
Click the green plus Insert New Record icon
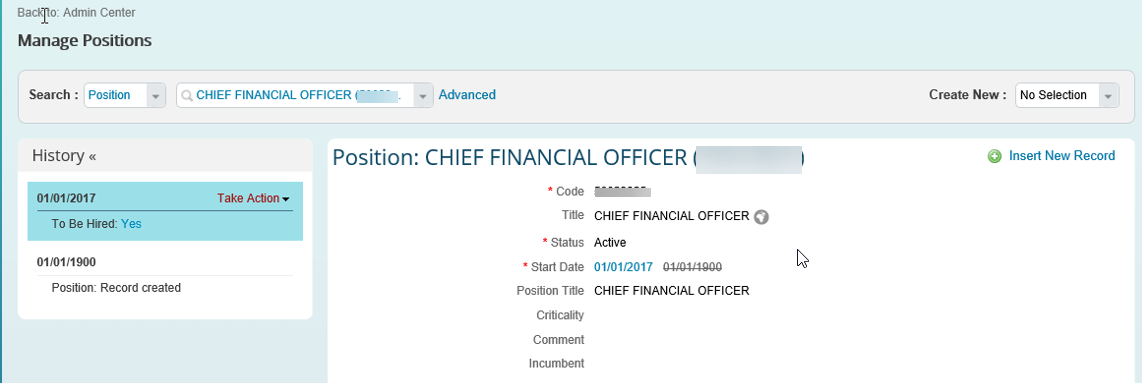click(x=994, y=156)
